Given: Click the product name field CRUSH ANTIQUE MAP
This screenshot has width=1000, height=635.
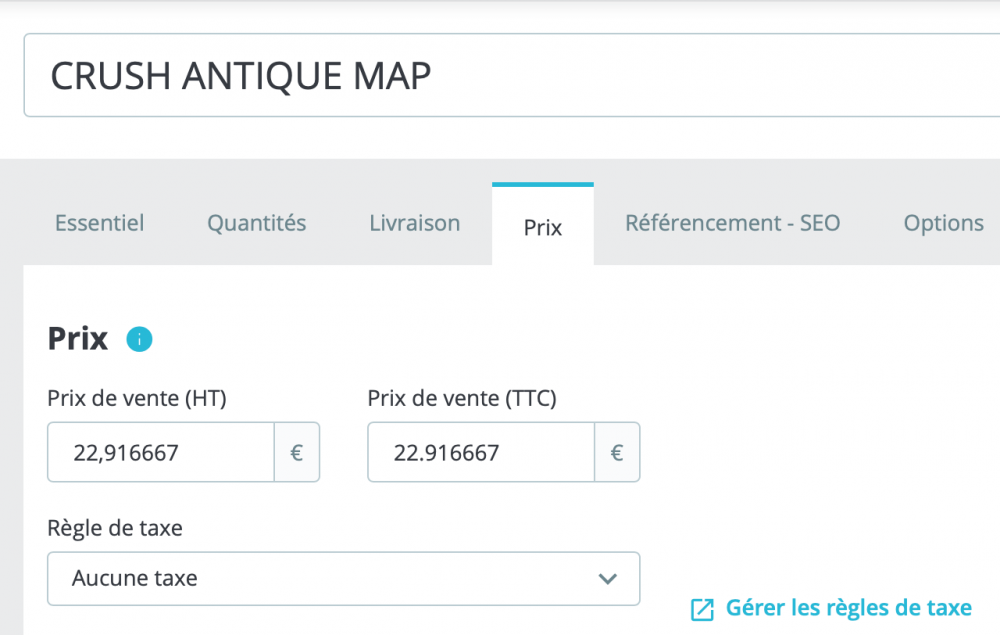Looking at the screenshot, I should coord(500,76).
